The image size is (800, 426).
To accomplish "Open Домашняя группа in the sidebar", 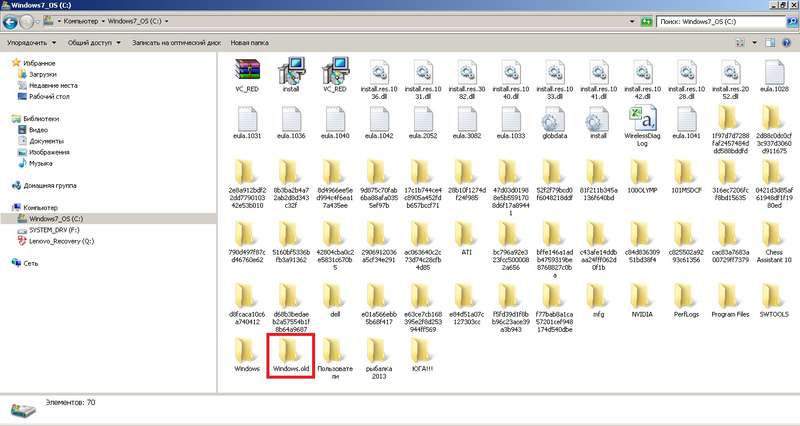I will coord(50,186).
